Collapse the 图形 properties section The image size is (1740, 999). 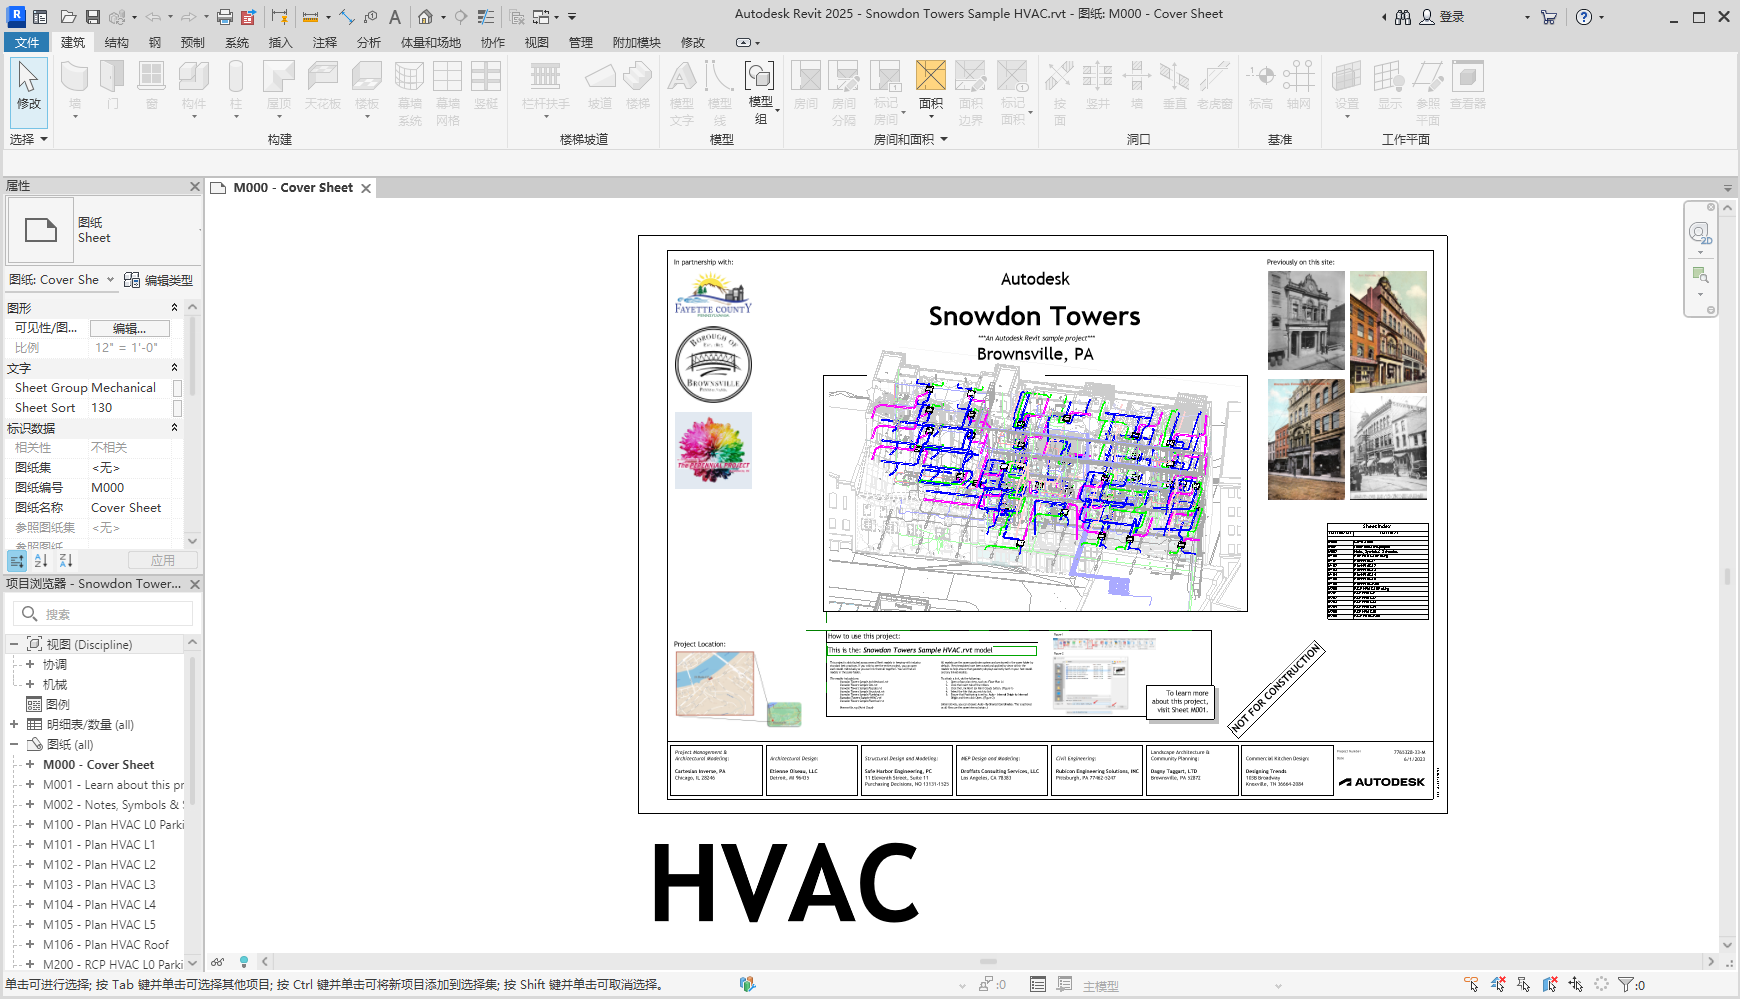click(x=174, y=308)
